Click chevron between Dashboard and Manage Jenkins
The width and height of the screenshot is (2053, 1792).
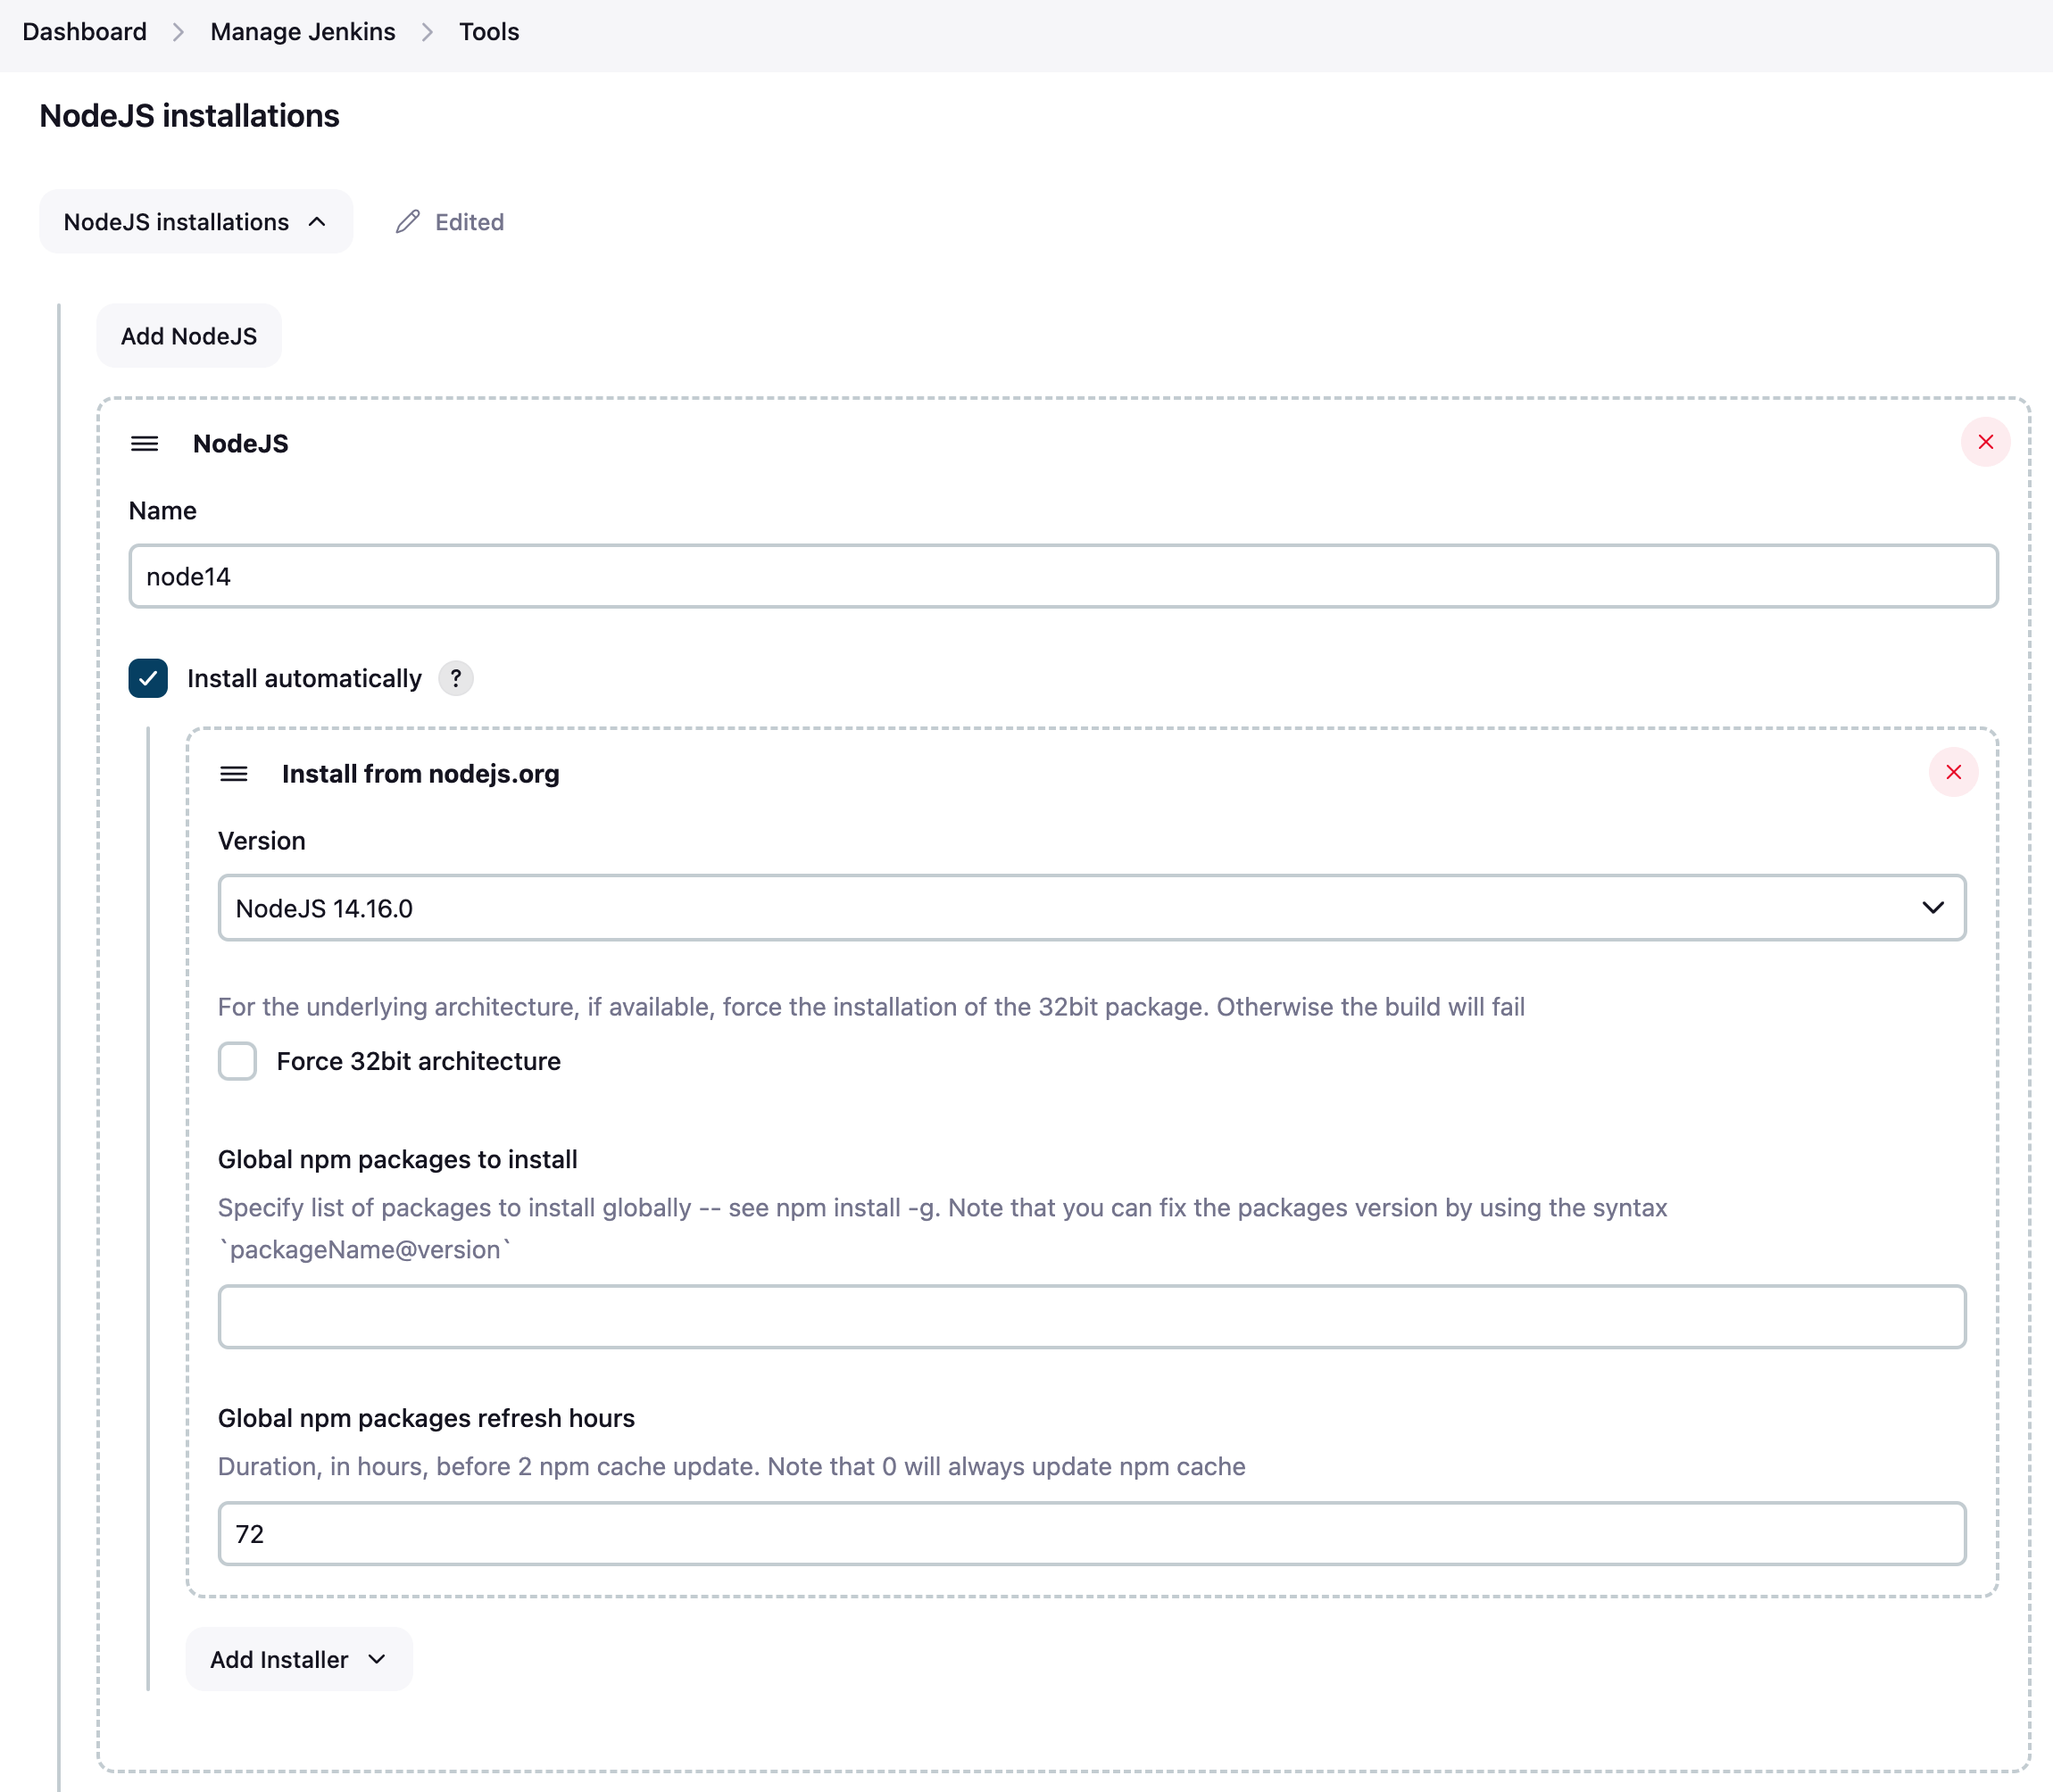[179, 32]
